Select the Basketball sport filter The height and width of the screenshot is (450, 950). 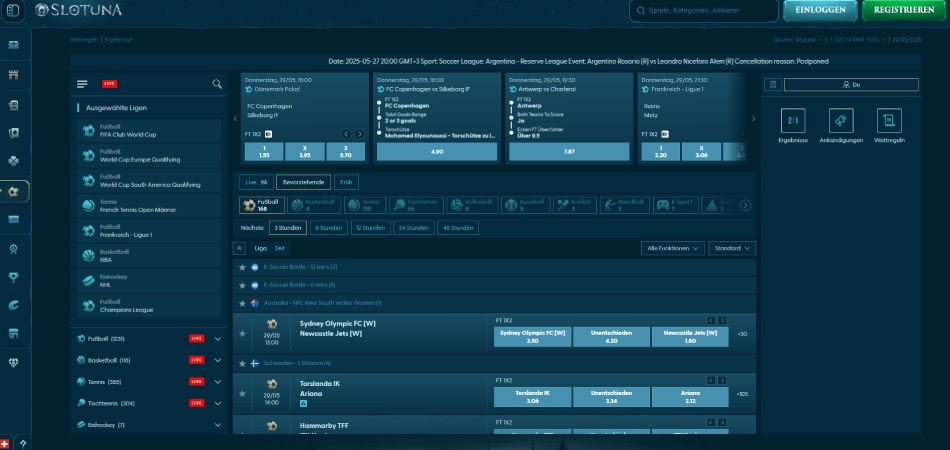tap(314, 205)
